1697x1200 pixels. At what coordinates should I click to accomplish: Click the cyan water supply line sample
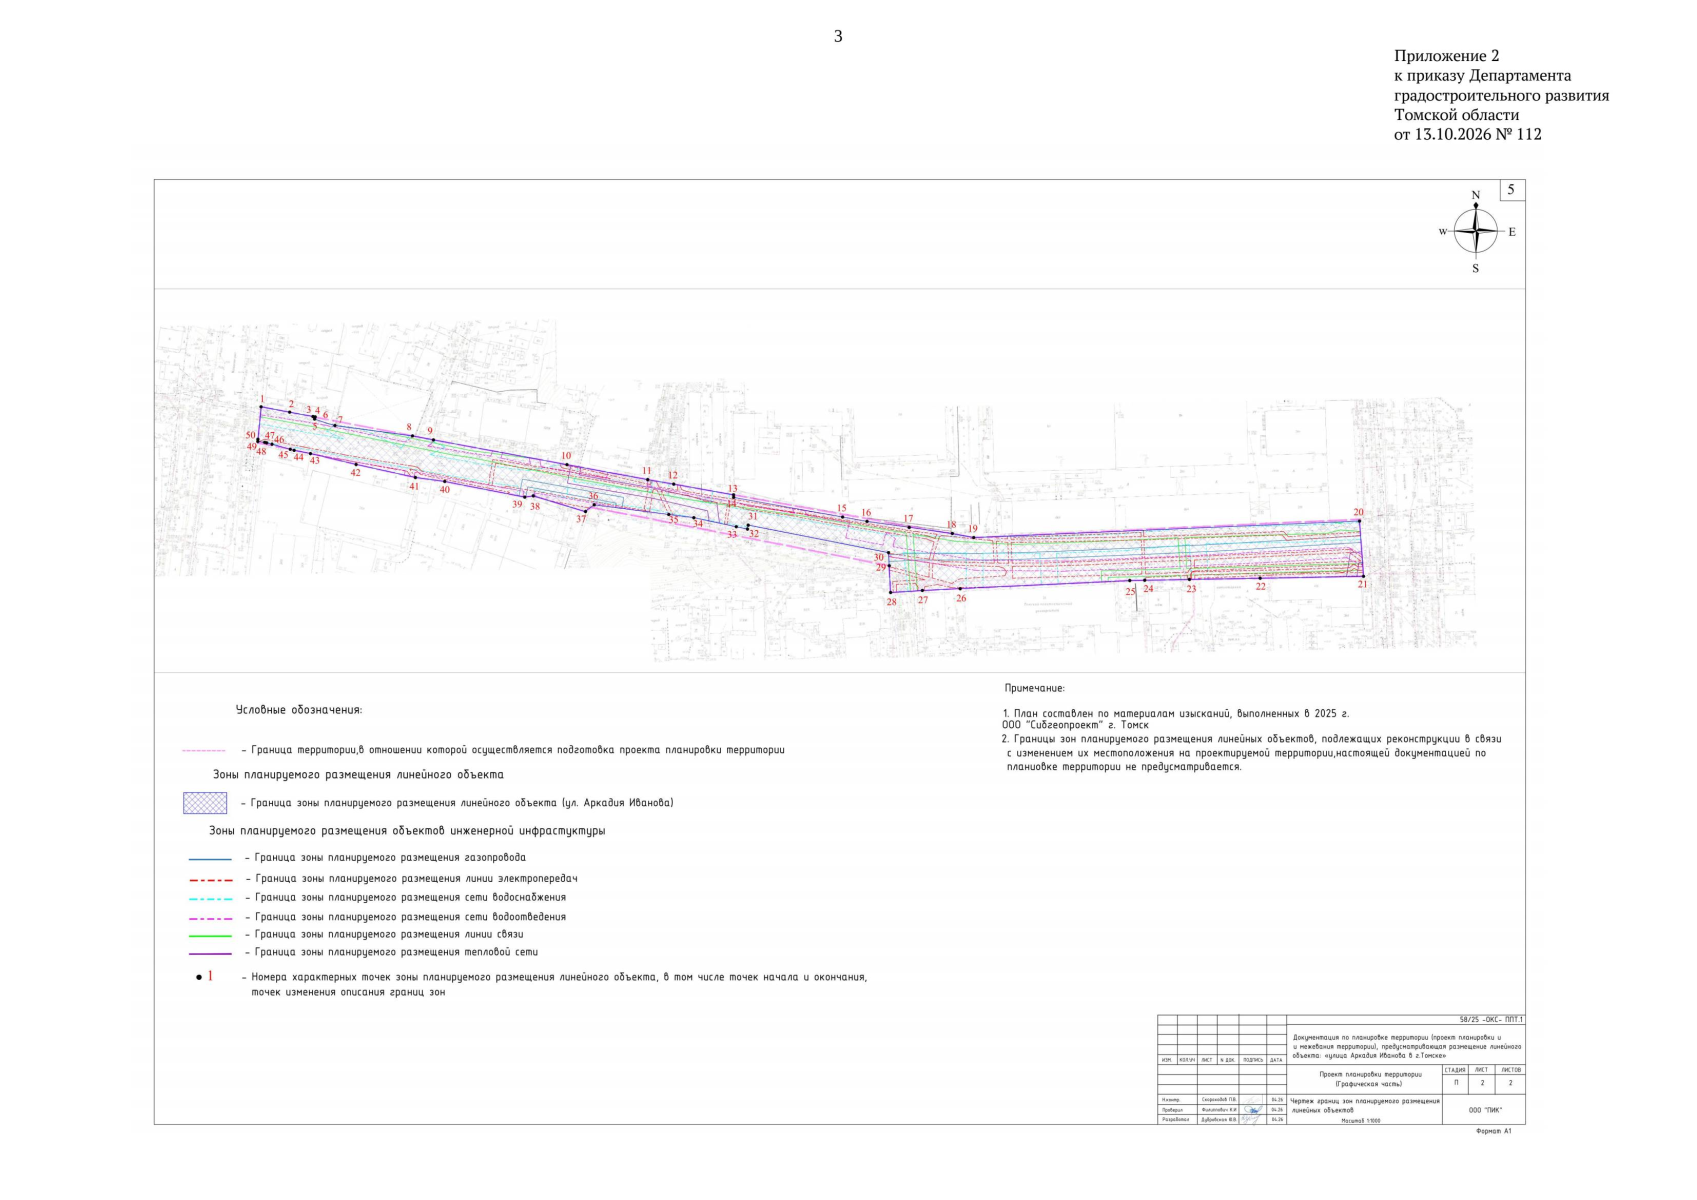click(x=210, y=899)
